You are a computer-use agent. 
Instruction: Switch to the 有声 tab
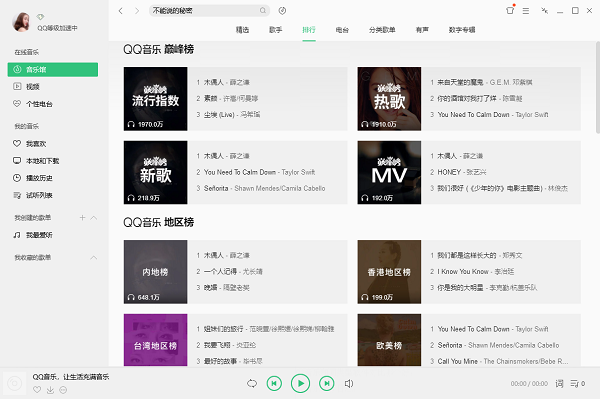(422, 30)
